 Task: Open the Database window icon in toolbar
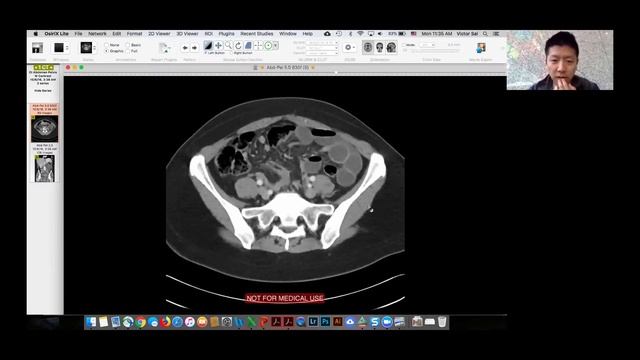37,48
